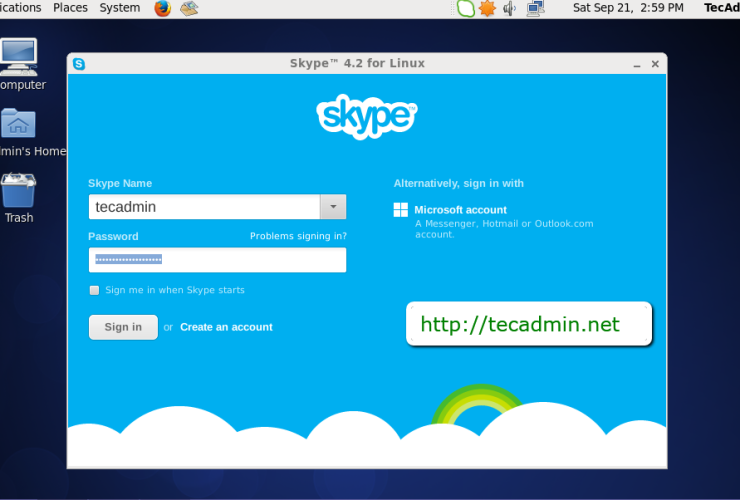Click the Problems signing in? link
The height and width of the screenshot is (500, 740).
pos(298,237)
